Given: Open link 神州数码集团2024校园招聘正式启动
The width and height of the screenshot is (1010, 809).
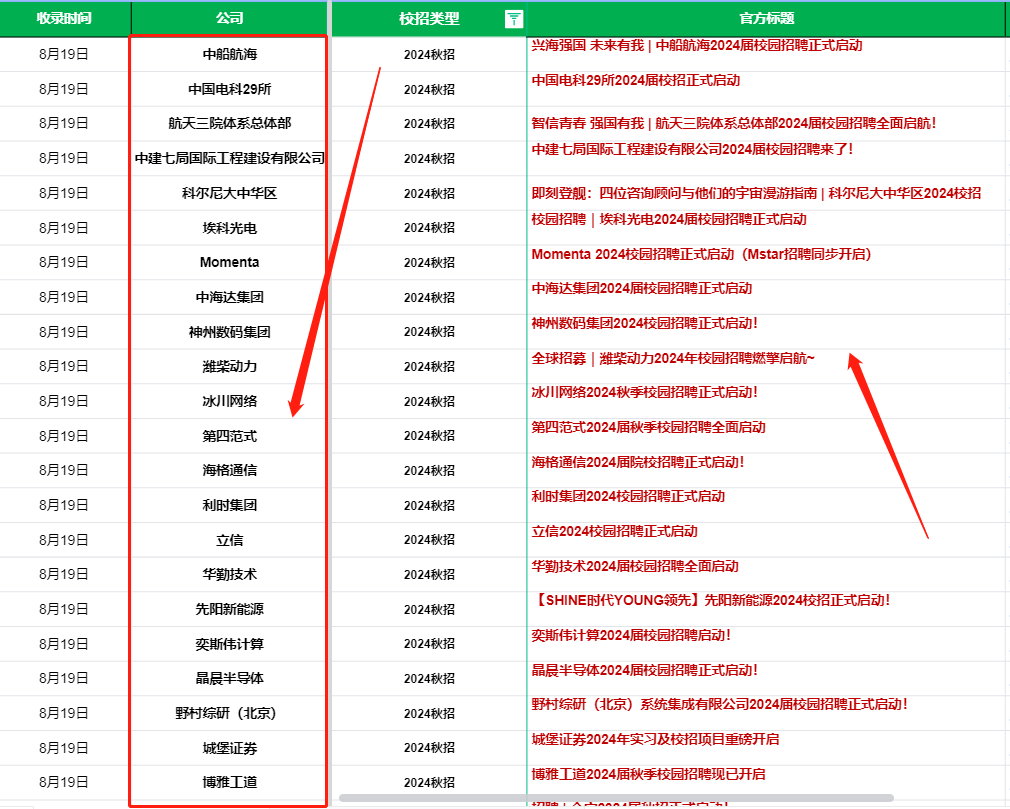Looking at the screenshot, I should tap(645, 323).
